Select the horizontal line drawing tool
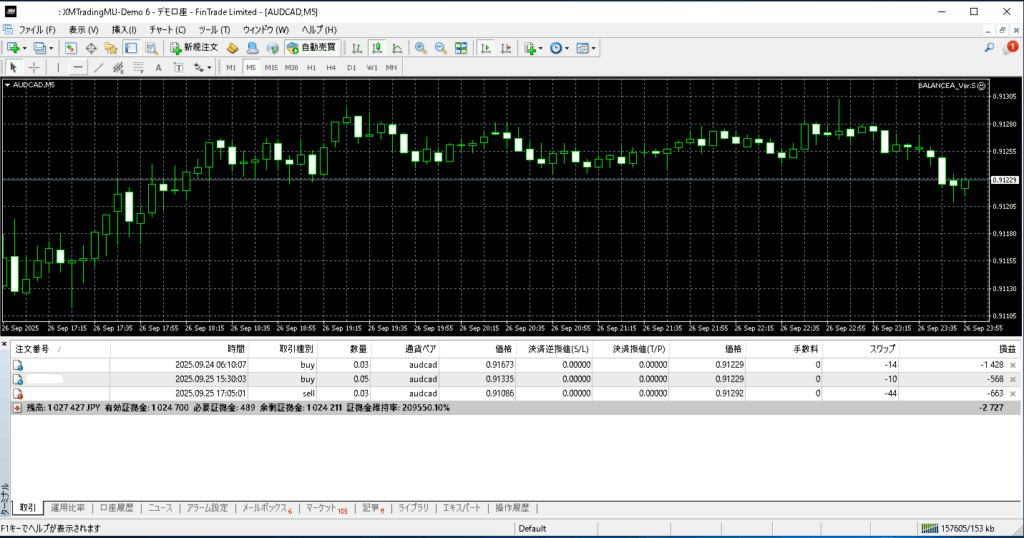Screen dimensions: 1024x538 (78, 67)
